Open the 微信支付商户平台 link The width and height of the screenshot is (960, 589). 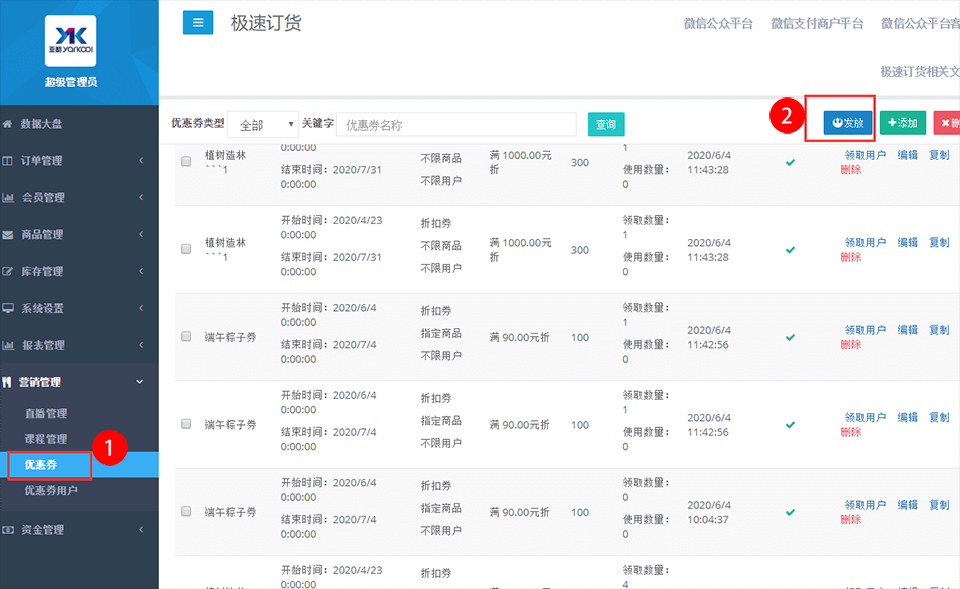(x=817, y=23)
